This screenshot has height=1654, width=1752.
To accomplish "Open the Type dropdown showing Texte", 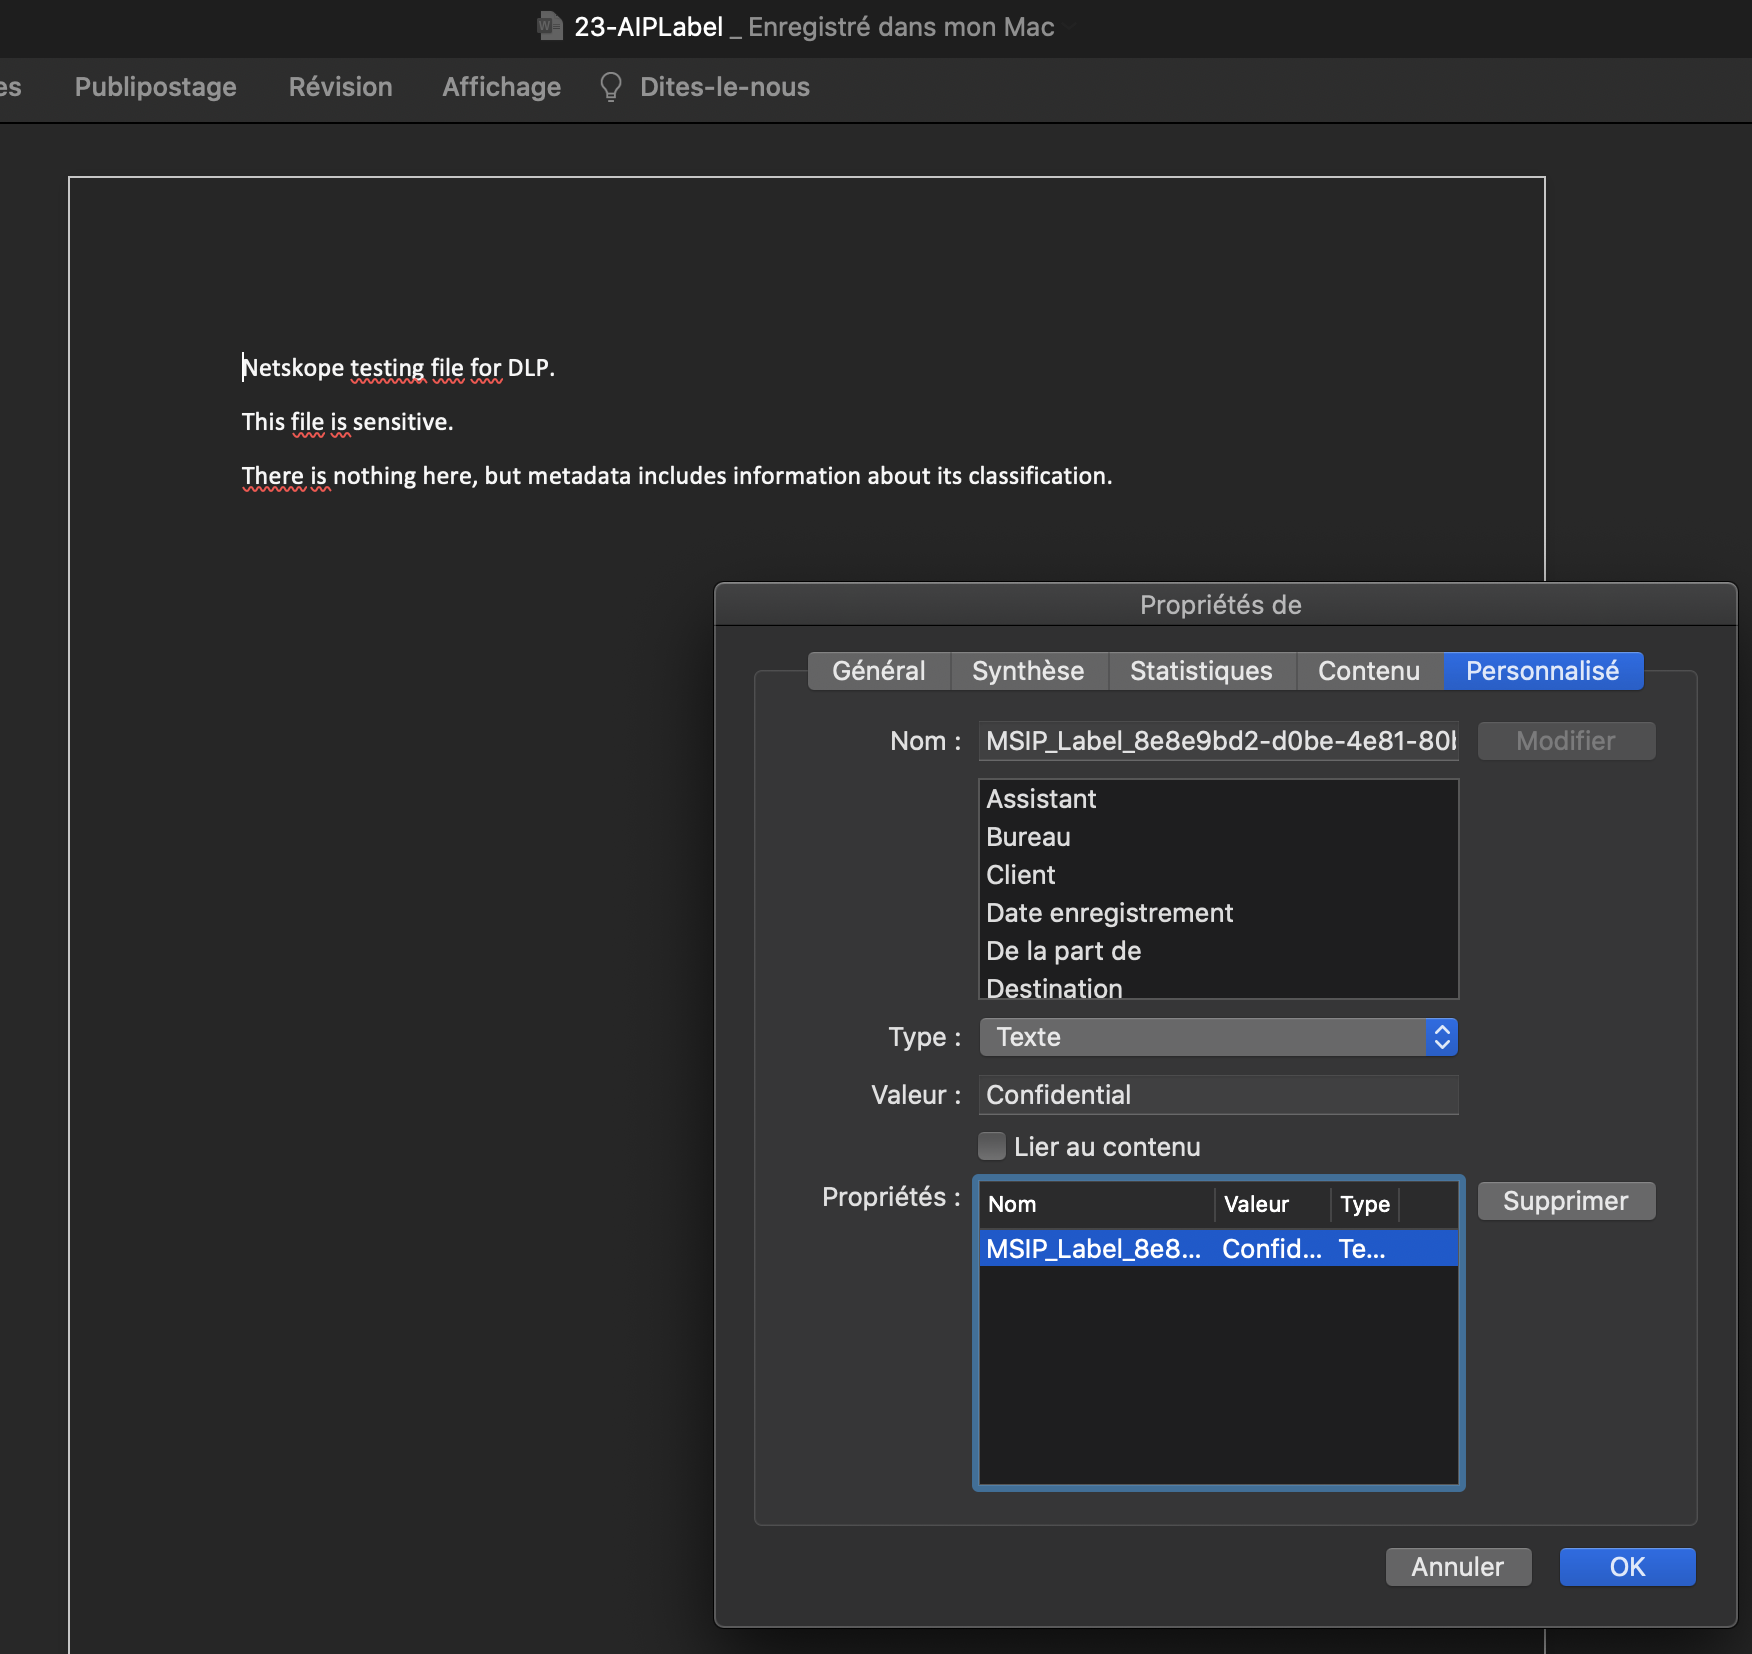I will (1218, 1037).
